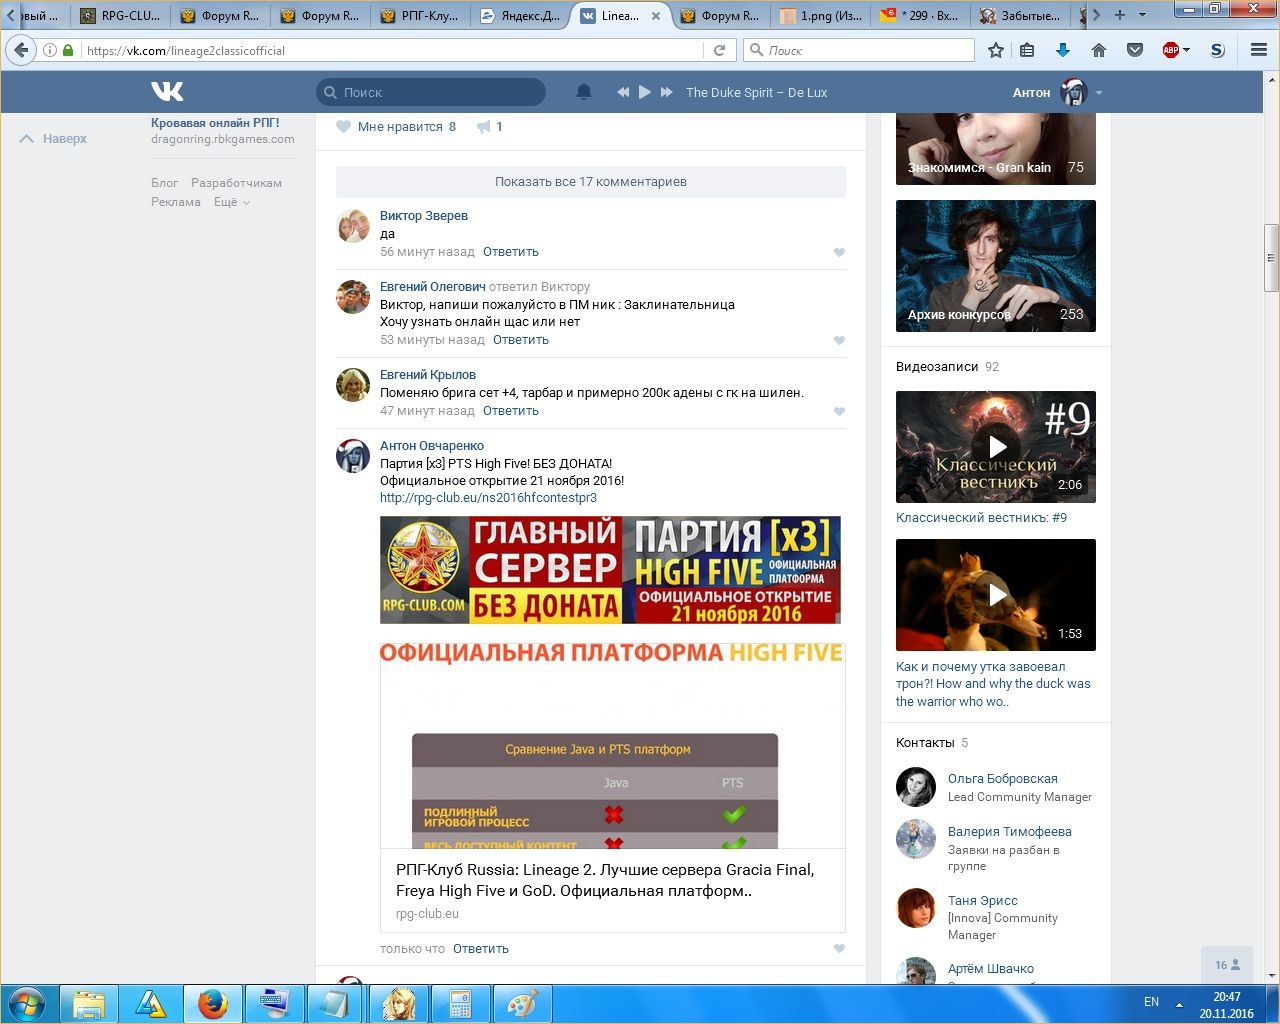The image size is (1280, 1024).
Task: Like Виктор Зверев's comment
Action: 839,253
